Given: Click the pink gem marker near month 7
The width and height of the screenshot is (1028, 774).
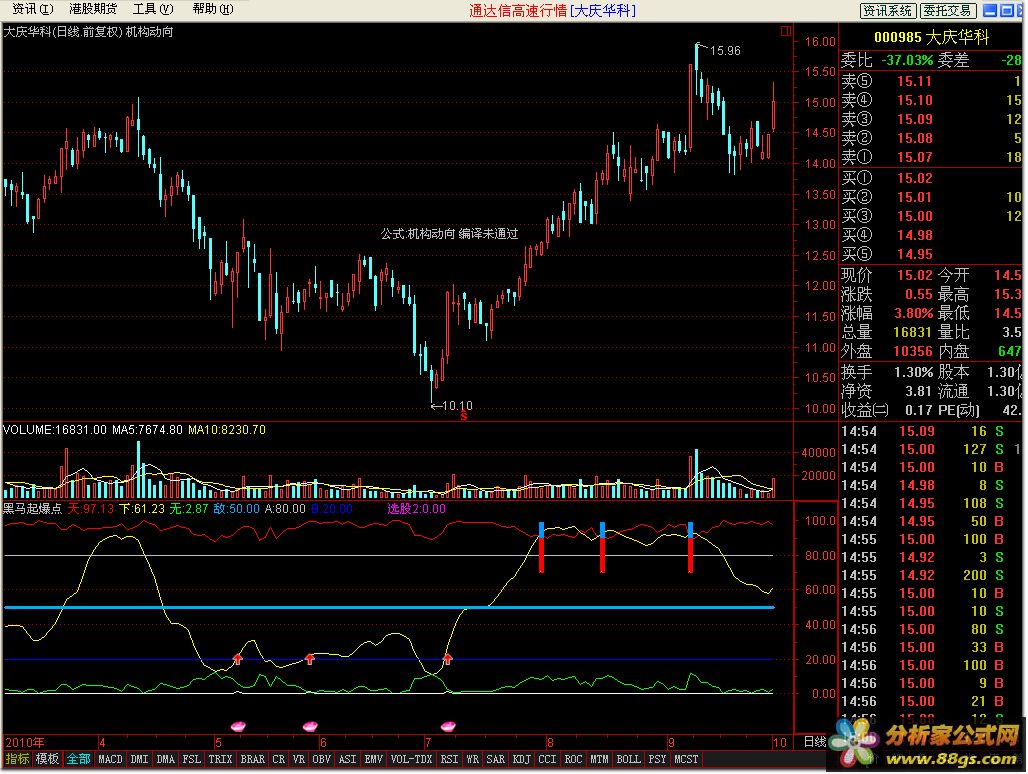Looking at the screenshot, I should (448, 726).
